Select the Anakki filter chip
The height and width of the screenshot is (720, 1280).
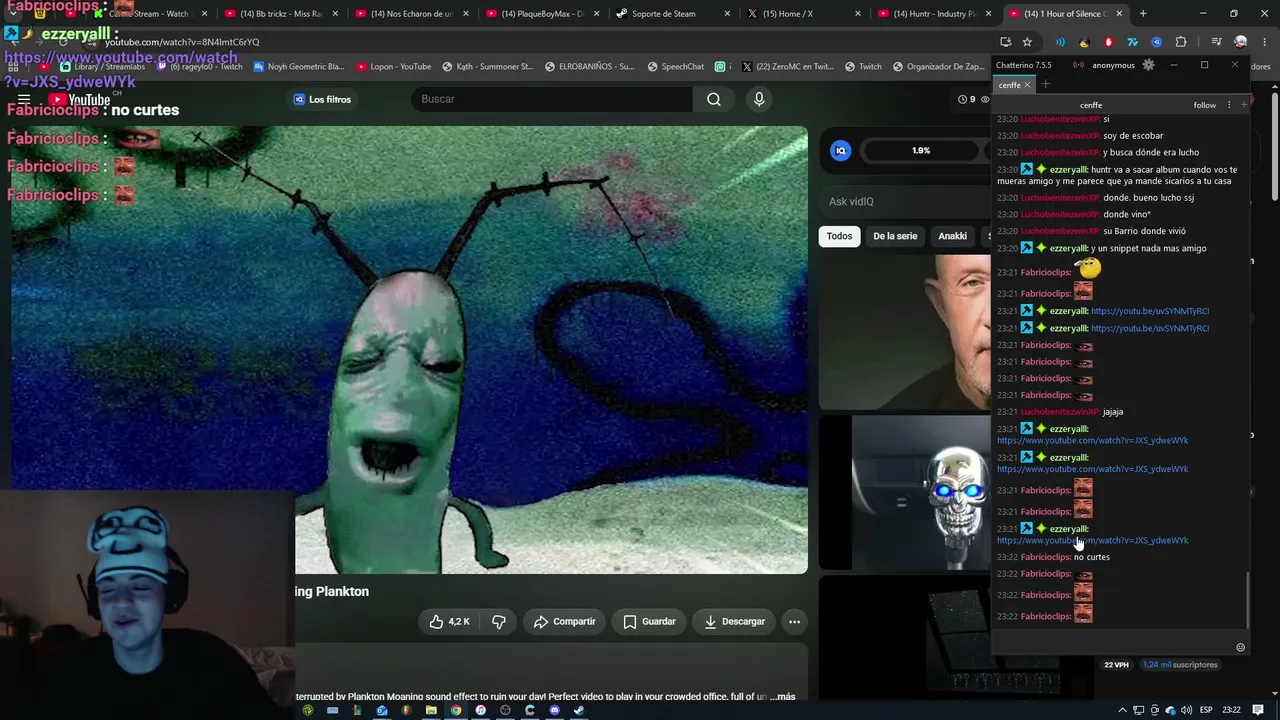point(953,236)
